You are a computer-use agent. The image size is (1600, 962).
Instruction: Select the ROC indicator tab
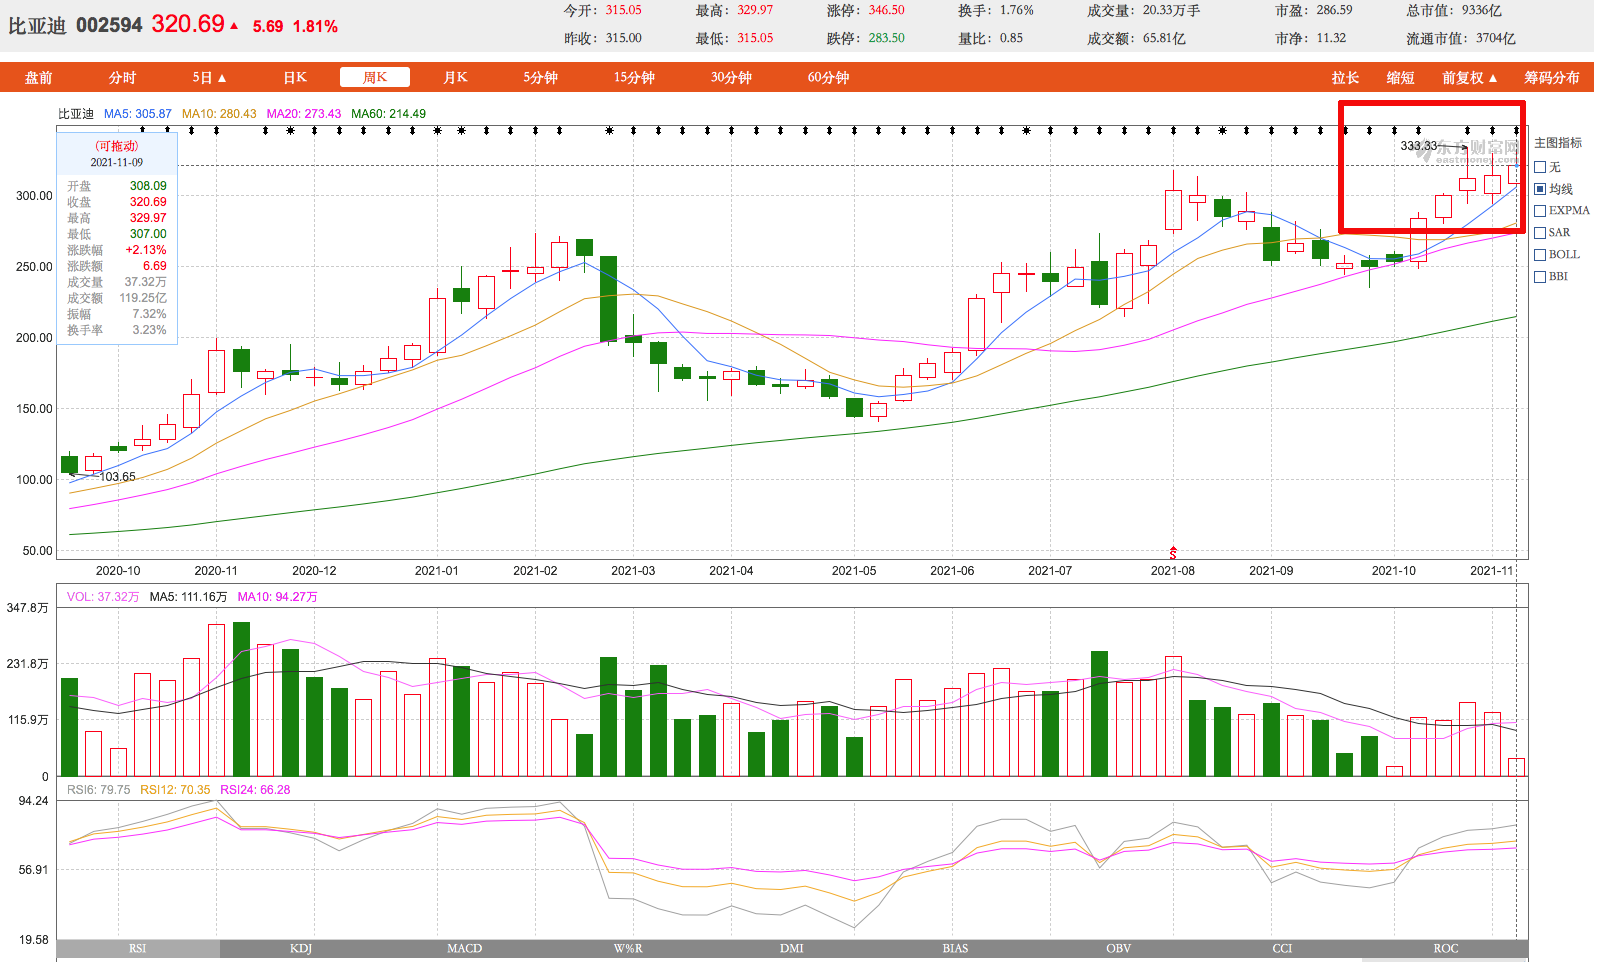click(1446, 948)
